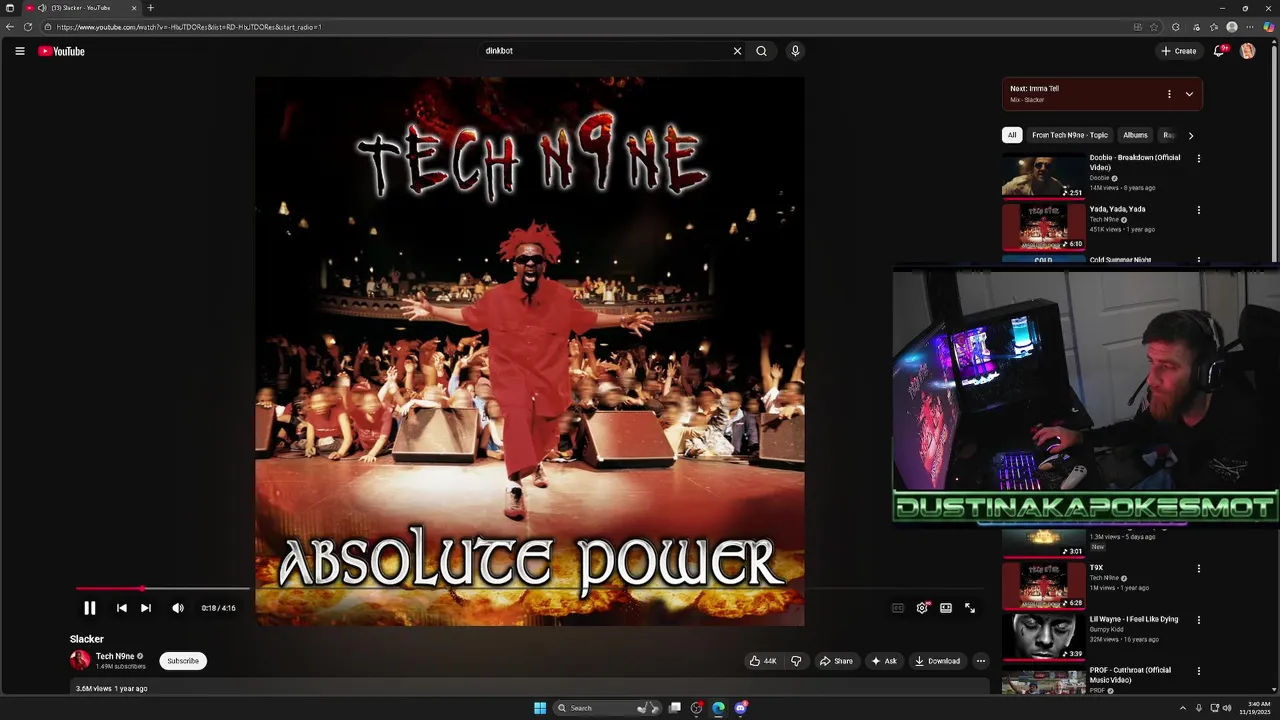This screenshot has width=1280, height=720.
Task: Toggle subtitles closed captions
Action: [x=898, y=608]
